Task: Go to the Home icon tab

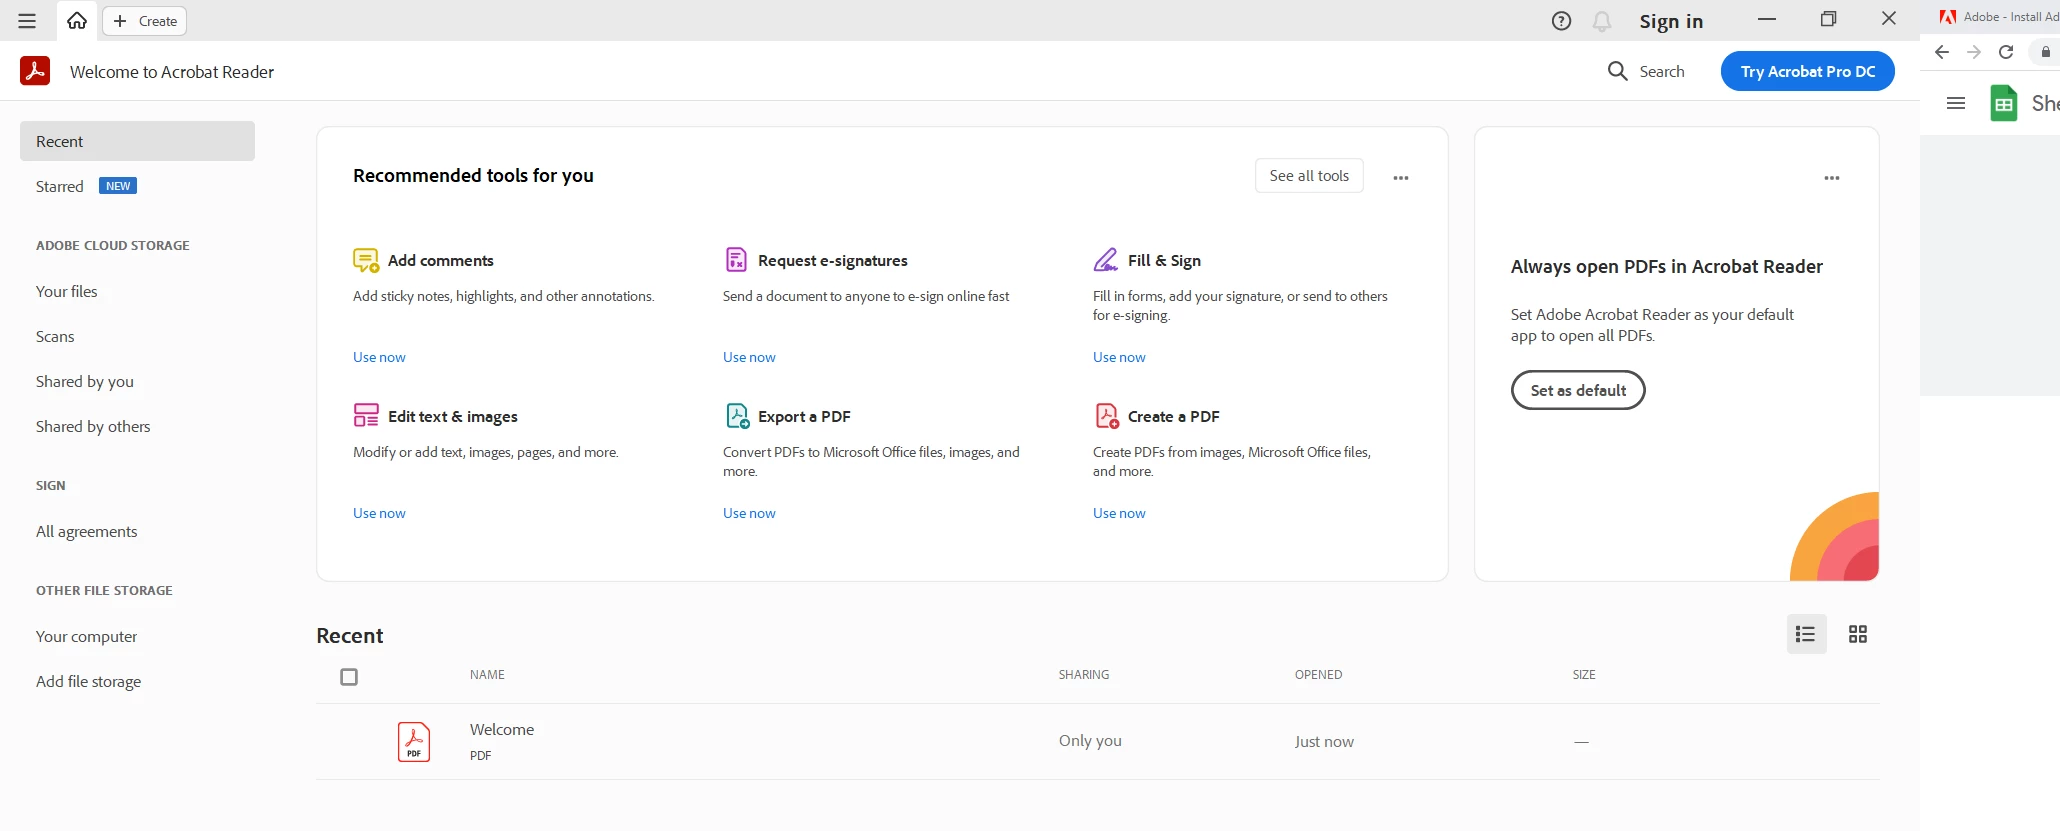Action: [x=77, y=21]
